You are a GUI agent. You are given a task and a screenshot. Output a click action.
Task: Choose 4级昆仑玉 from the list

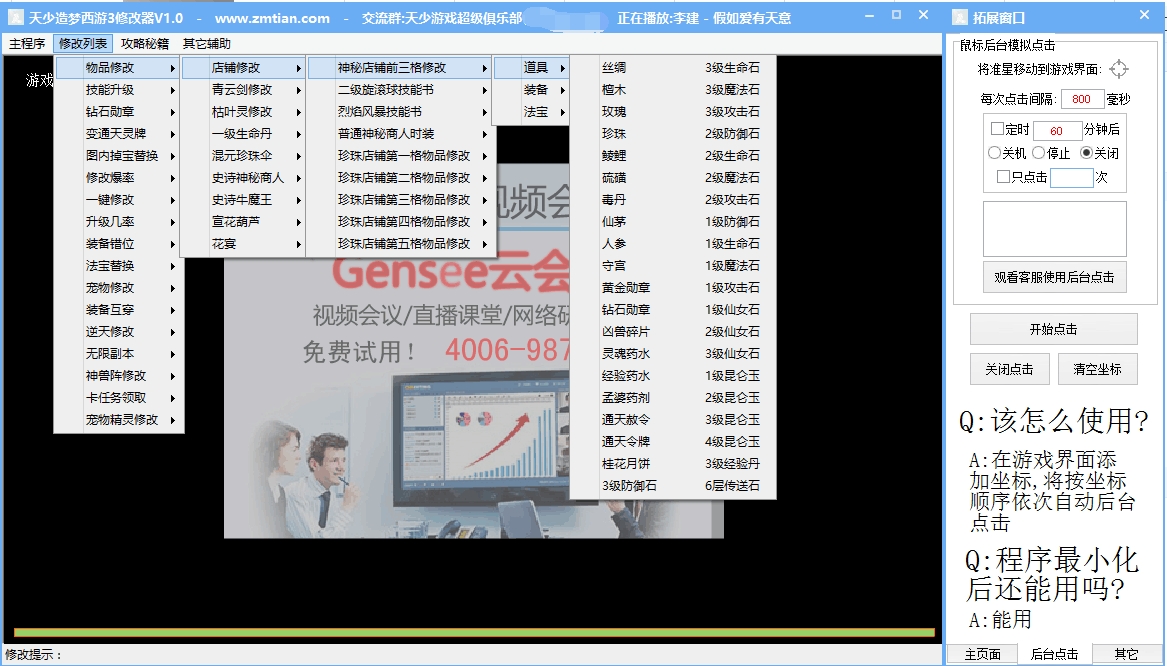[x=732, y=441]
